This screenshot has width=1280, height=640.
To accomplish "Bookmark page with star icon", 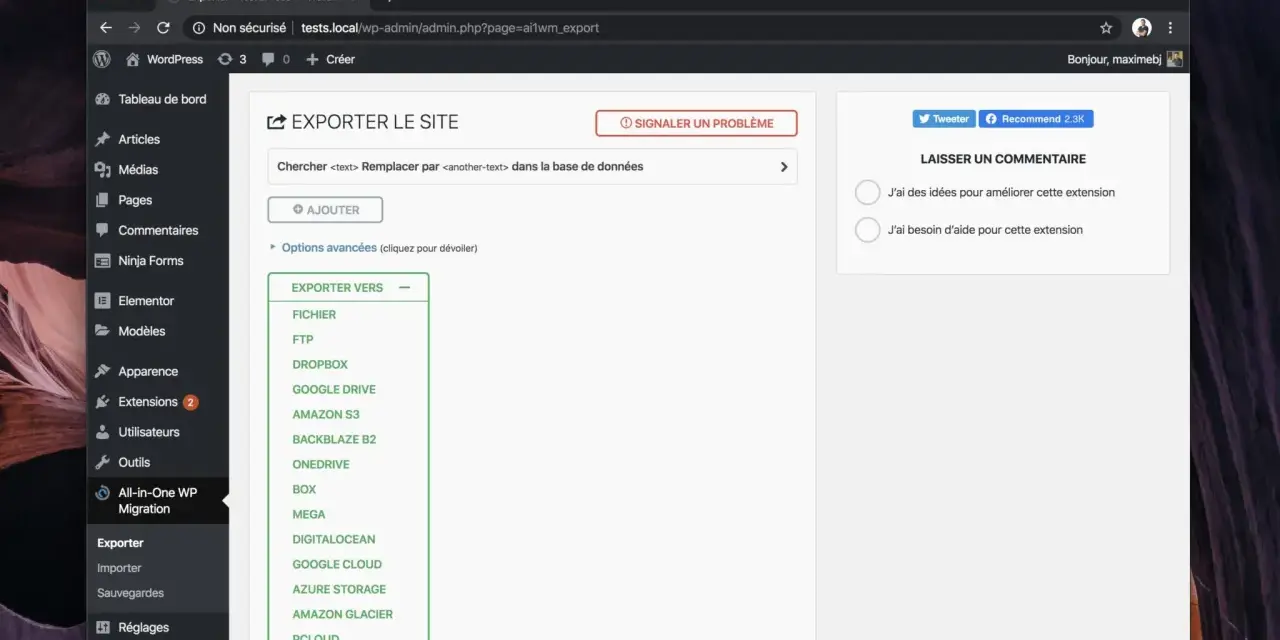I will 1106,28.
